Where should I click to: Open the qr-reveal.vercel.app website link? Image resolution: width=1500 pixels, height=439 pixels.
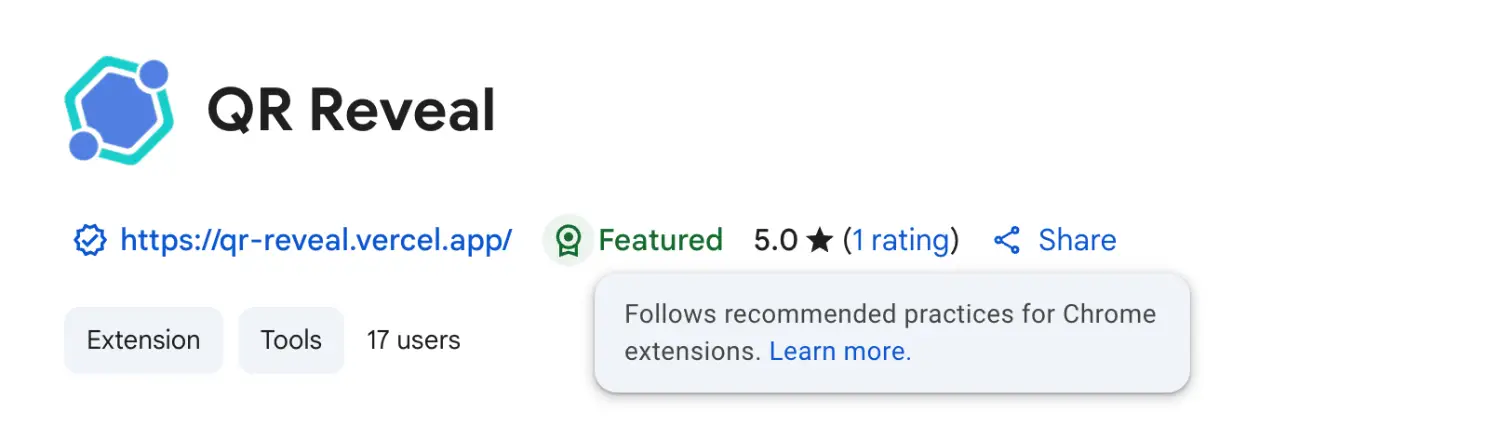click(x=316, y=240)
